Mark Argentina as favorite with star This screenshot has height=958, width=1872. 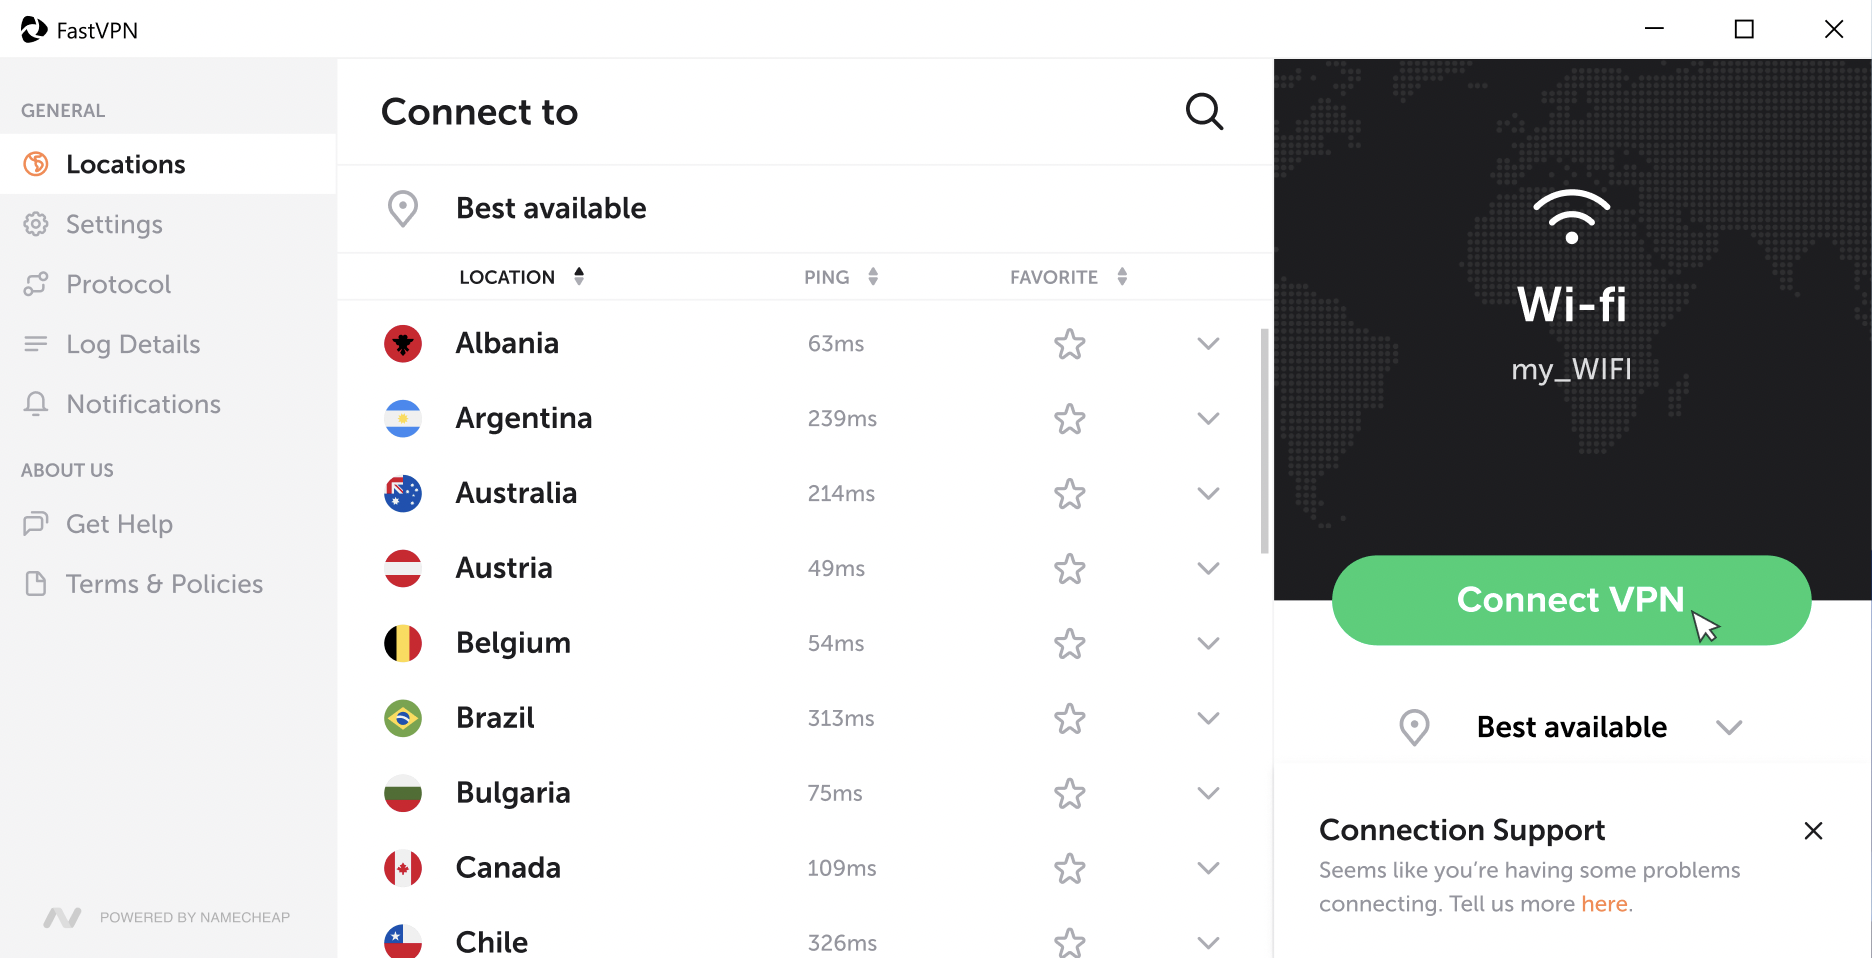(1070, 419)
